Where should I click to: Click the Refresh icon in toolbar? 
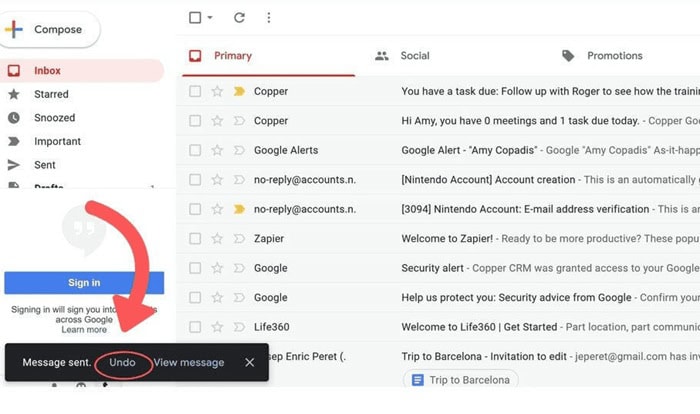click(239, 18)
